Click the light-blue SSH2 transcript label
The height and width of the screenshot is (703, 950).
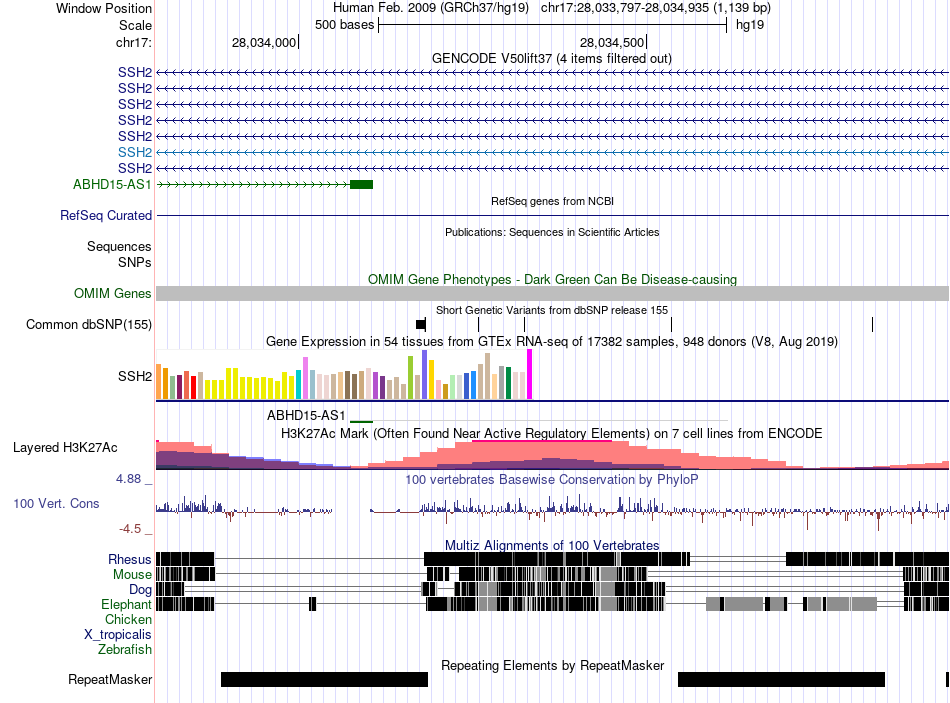135,152
